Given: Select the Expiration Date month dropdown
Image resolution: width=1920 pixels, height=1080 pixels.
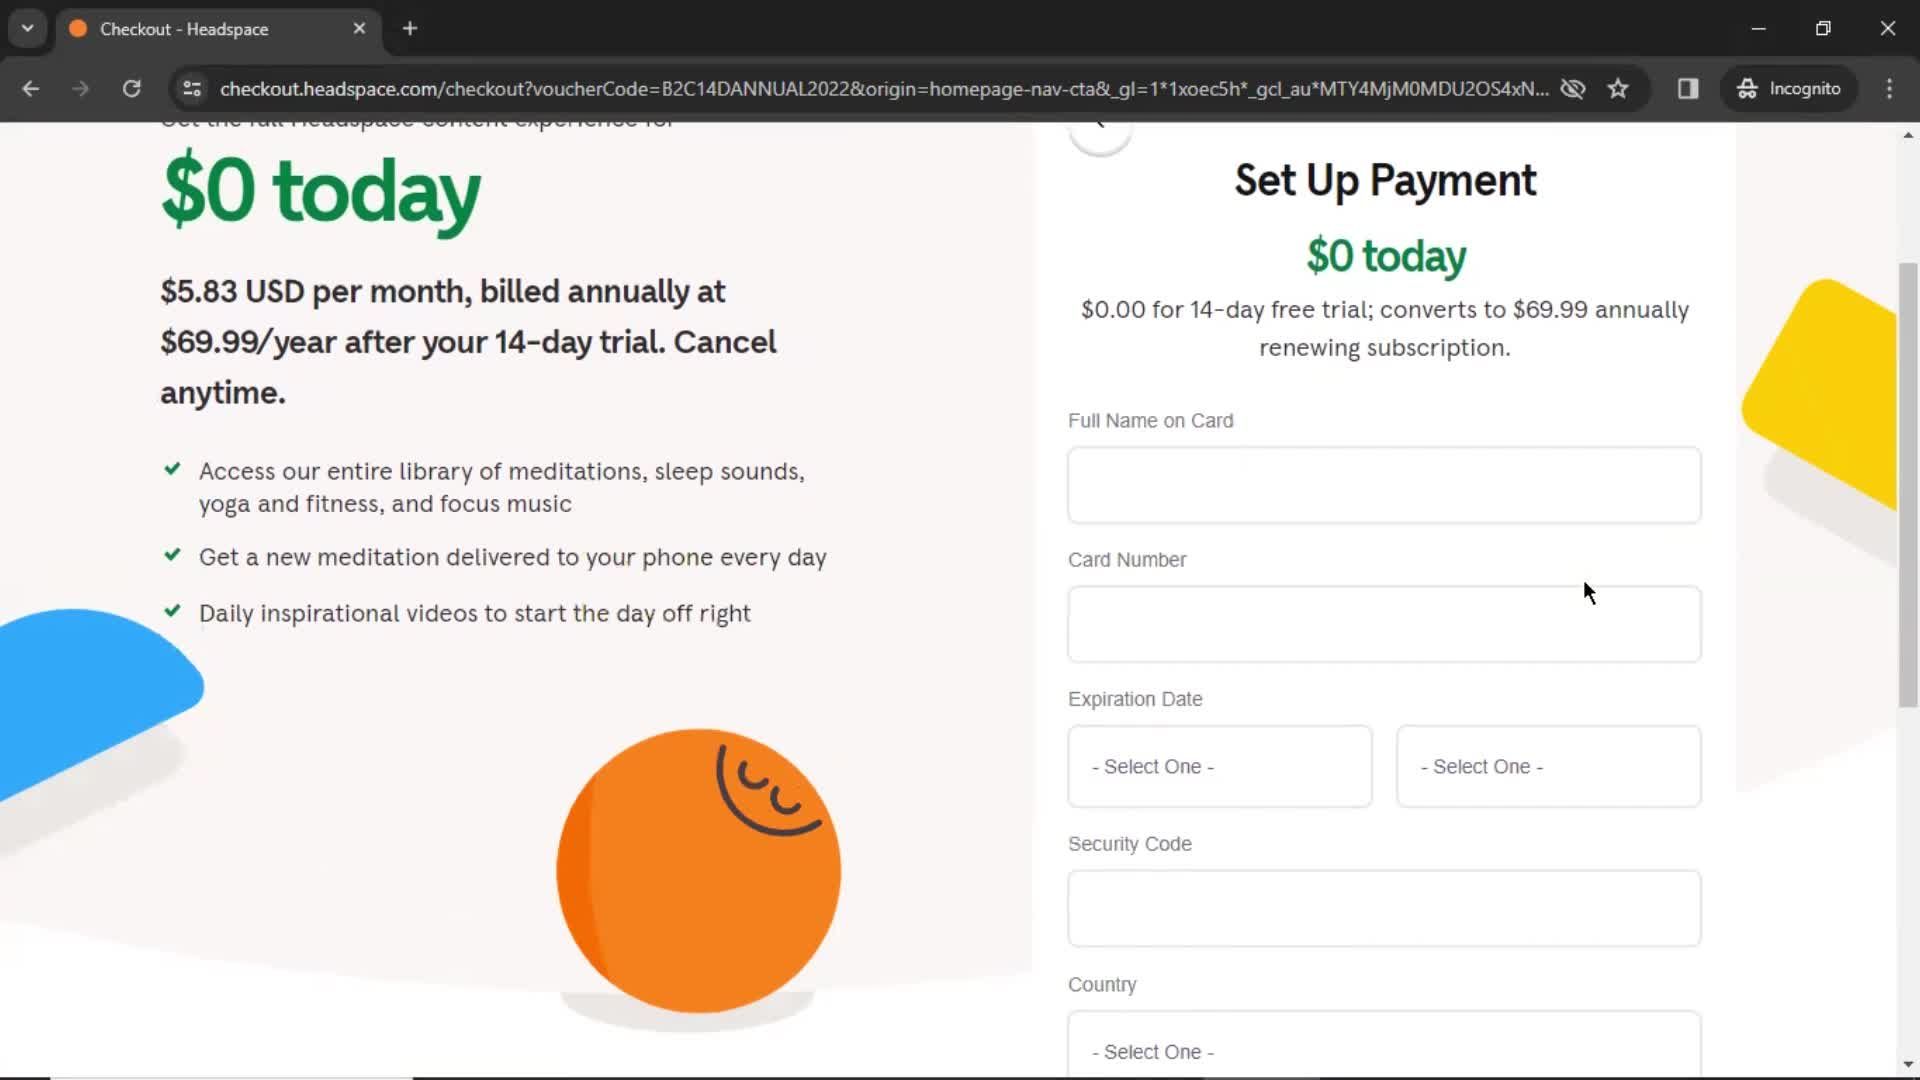Looking at the screenshot, I should point(1218,765).
